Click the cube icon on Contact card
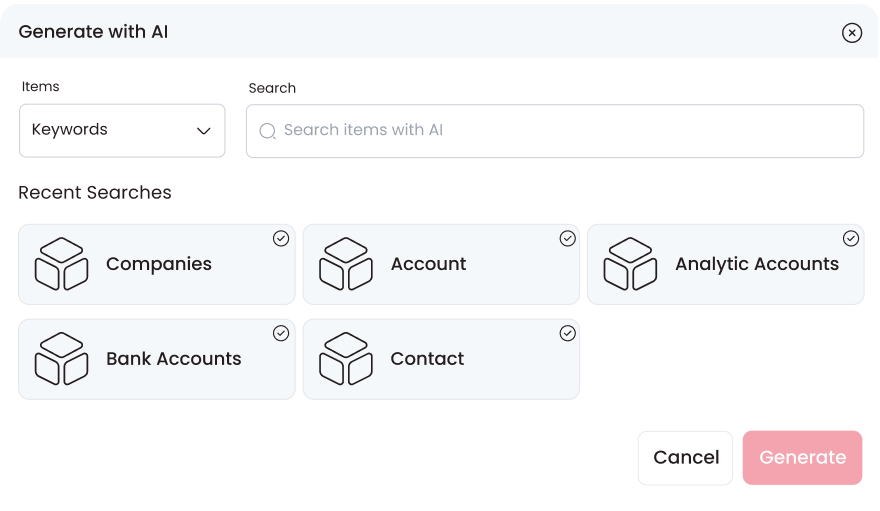 (x=346, y=359)
